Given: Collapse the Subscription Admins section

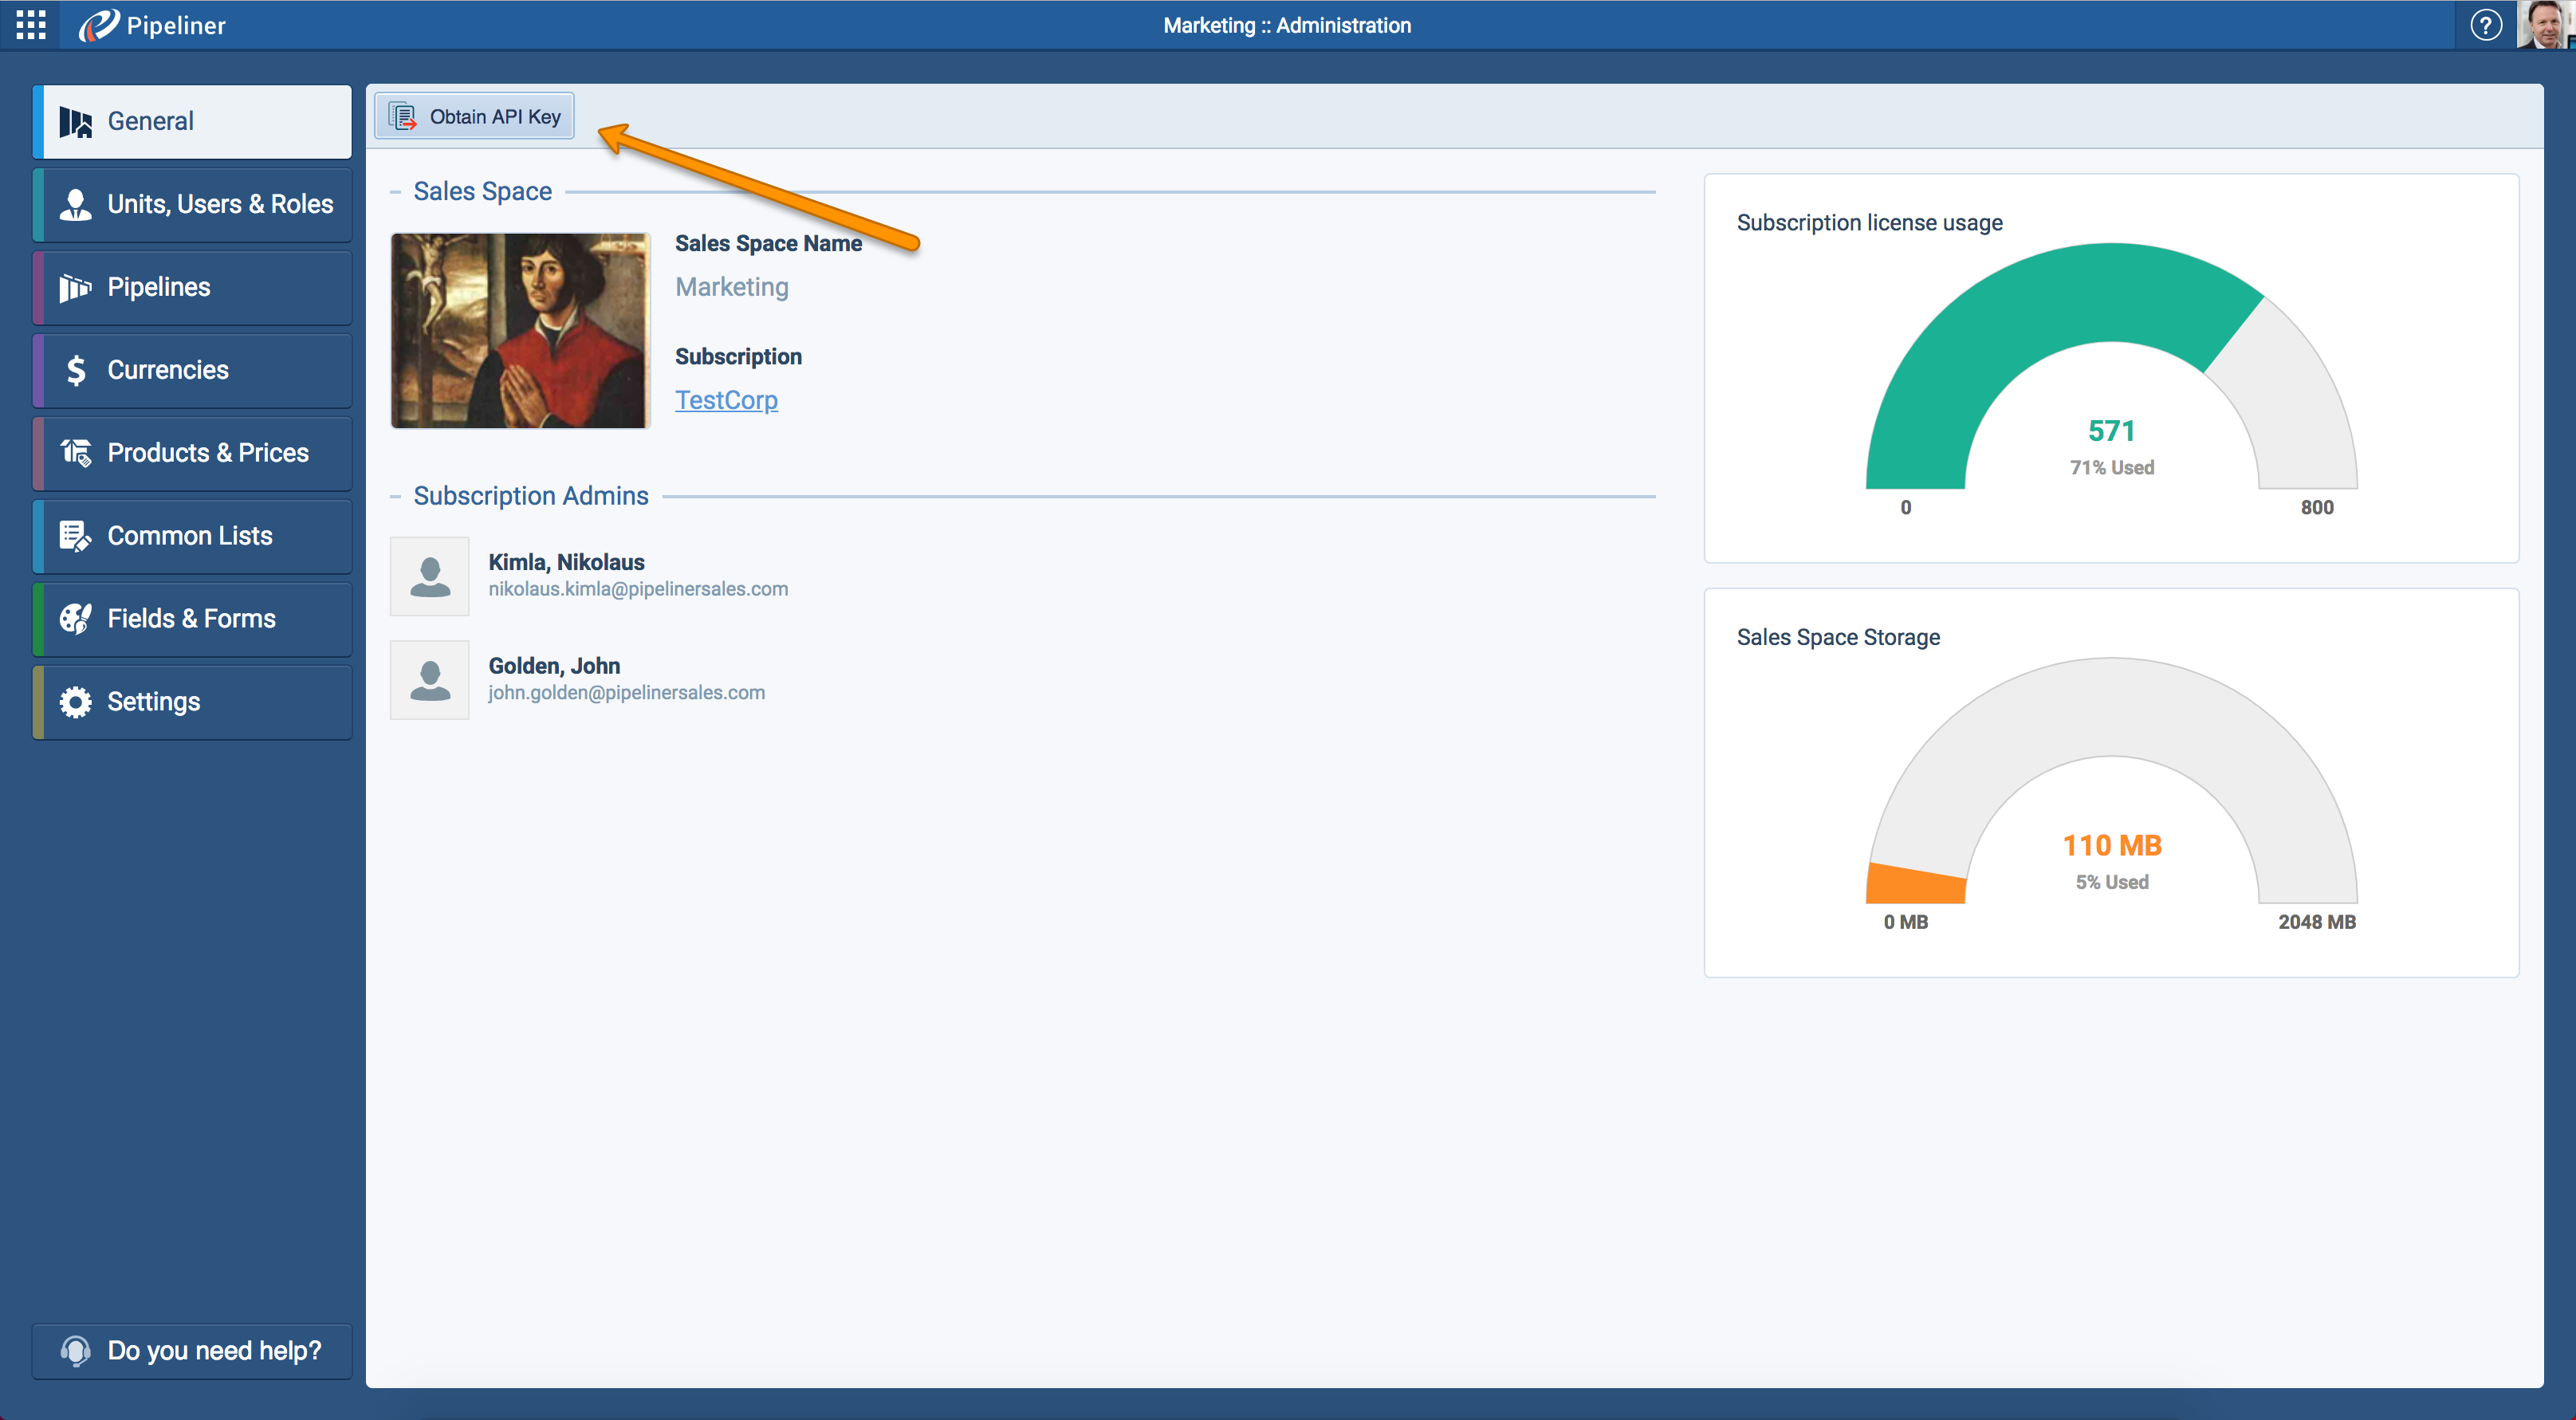Looking at the screenshot, I should (395, 497).
